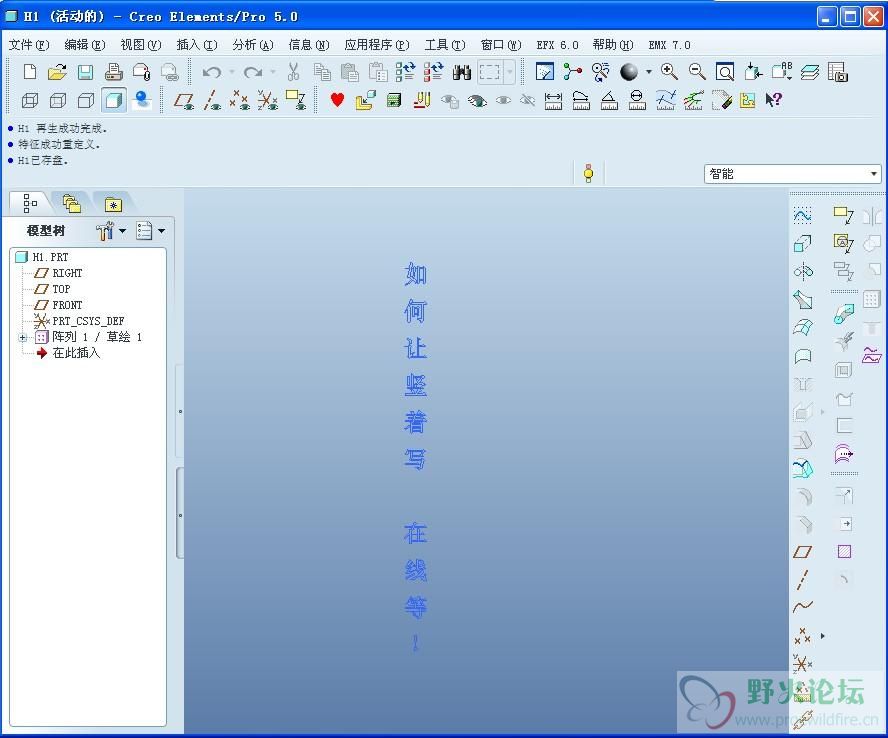Toggle shading display mode

click(x=114, y=100)
